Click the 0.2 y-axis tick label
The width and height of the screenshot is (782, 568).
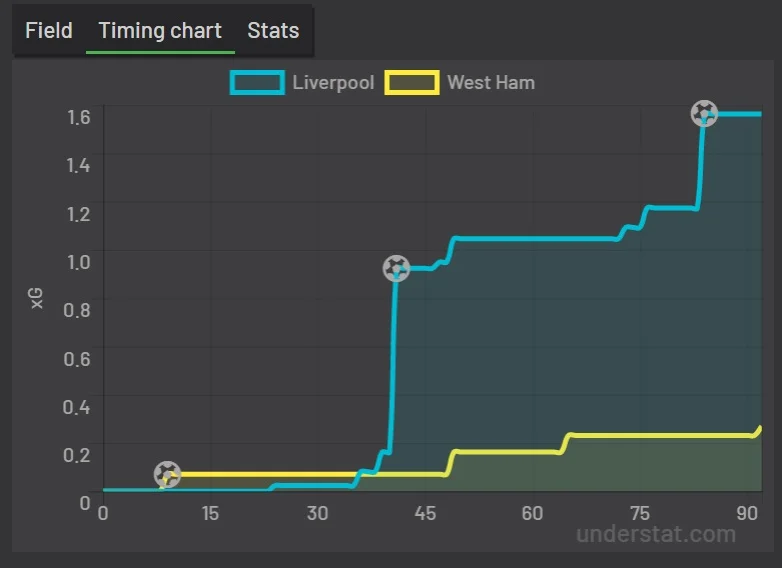click(x=78, y=454)
